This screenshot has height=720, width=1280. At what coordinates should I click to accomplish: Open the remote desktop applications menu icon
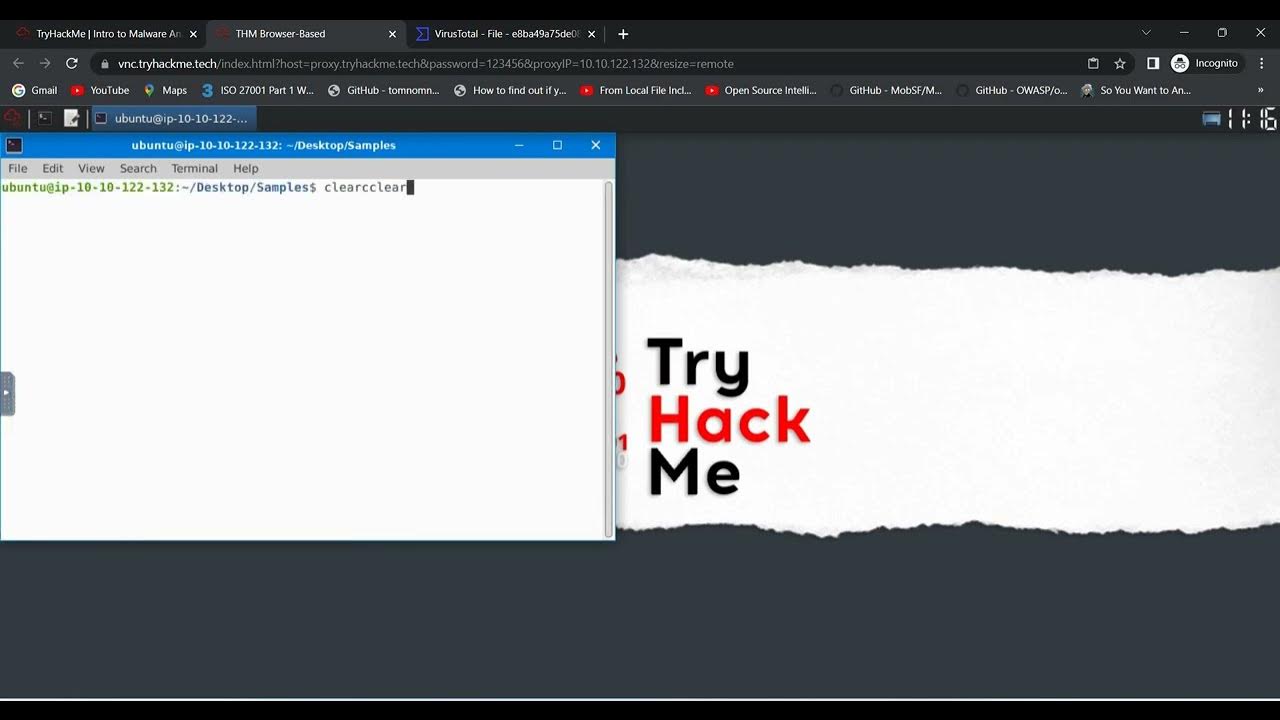12,118
